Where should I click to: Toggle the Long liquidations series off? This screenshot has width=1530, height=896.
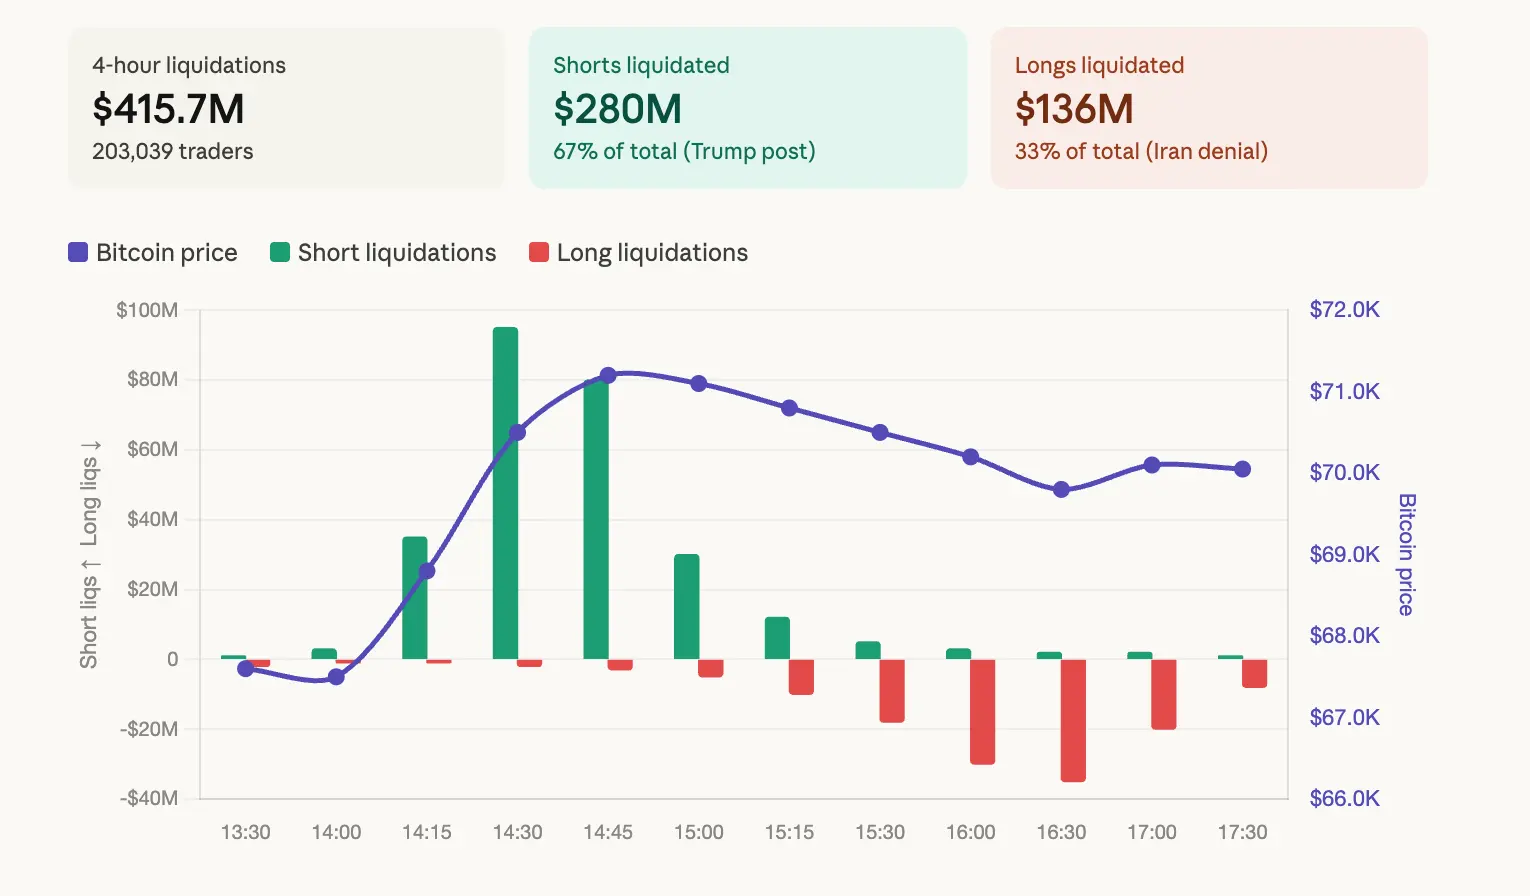[x=639, y=252]
